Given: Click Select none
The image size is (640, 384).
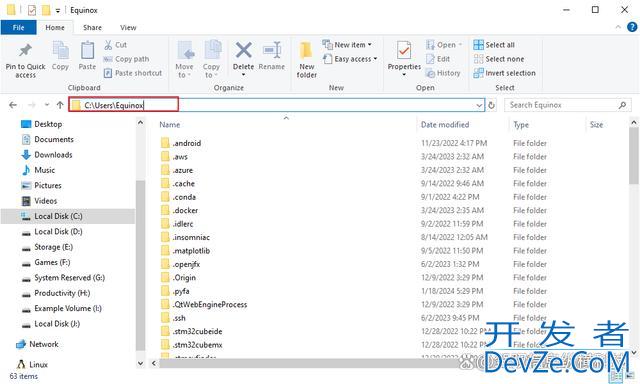Looking at the screenshot, I should 498,59.
